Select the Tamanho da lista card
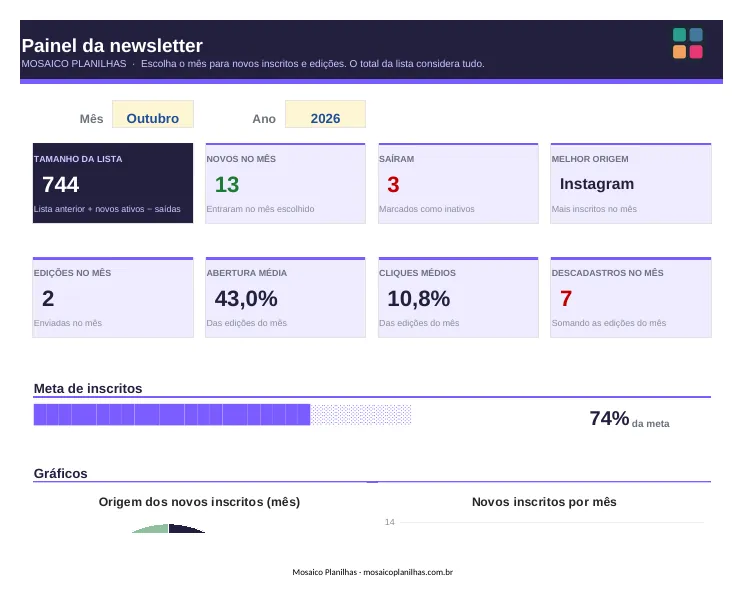 click(113, 183)
